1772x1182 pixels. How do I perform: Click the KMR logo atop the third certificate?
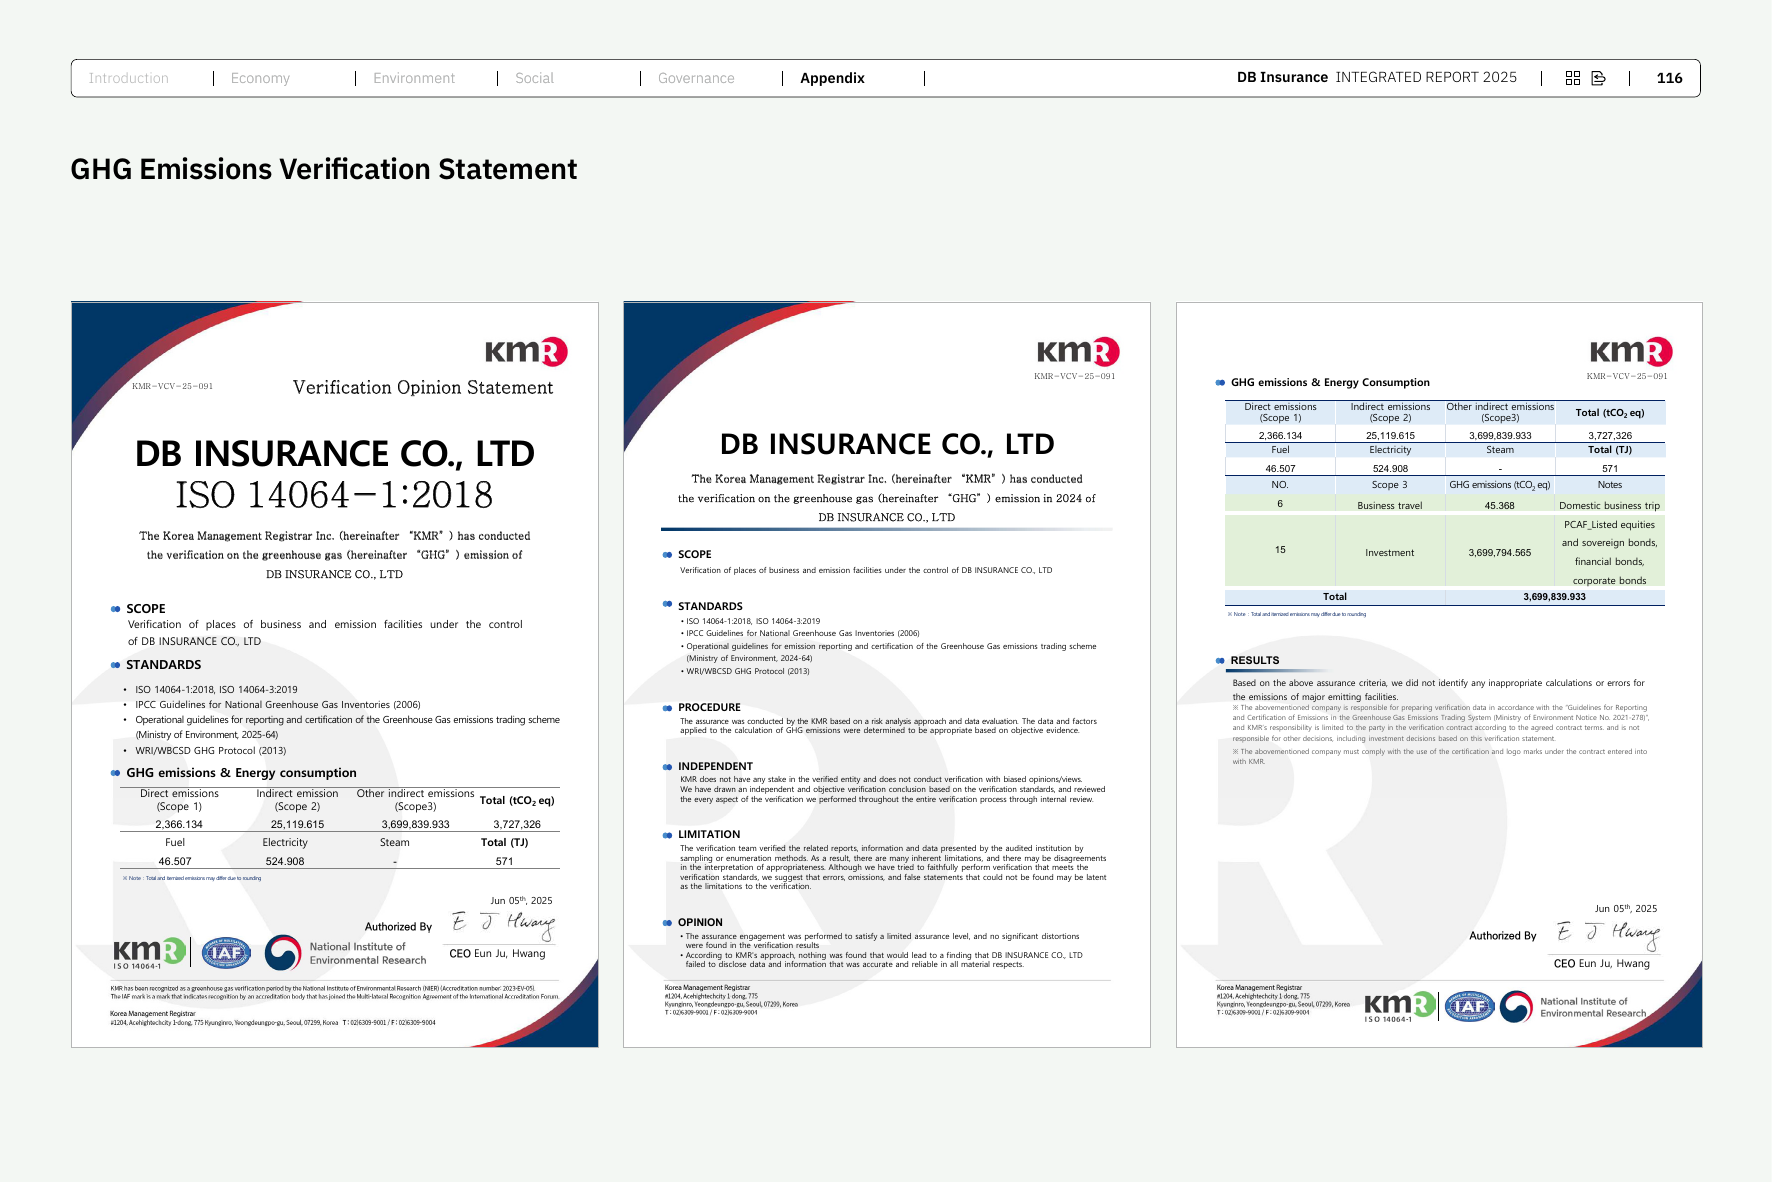[1631, 351]
